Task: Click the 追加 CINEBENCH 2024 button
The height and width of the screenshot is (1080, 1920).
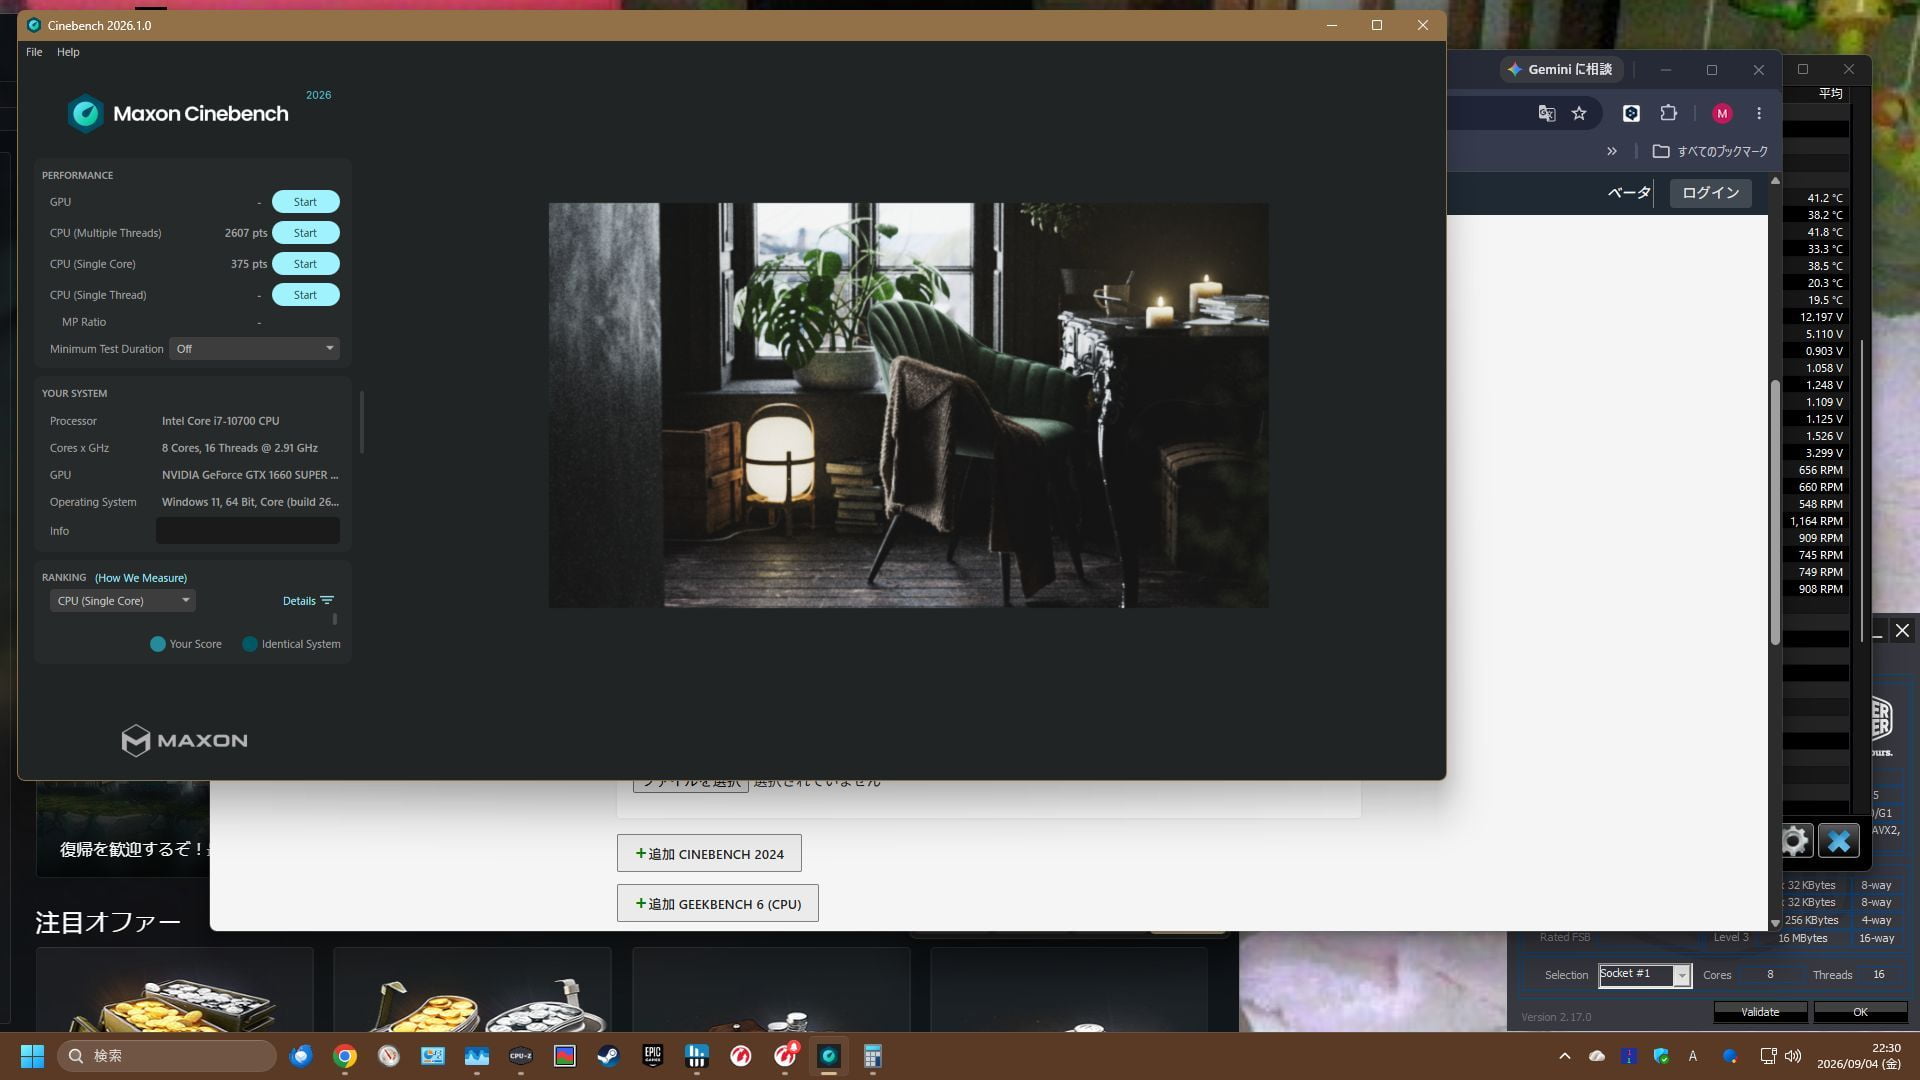Action: click(x=709, y=853)
